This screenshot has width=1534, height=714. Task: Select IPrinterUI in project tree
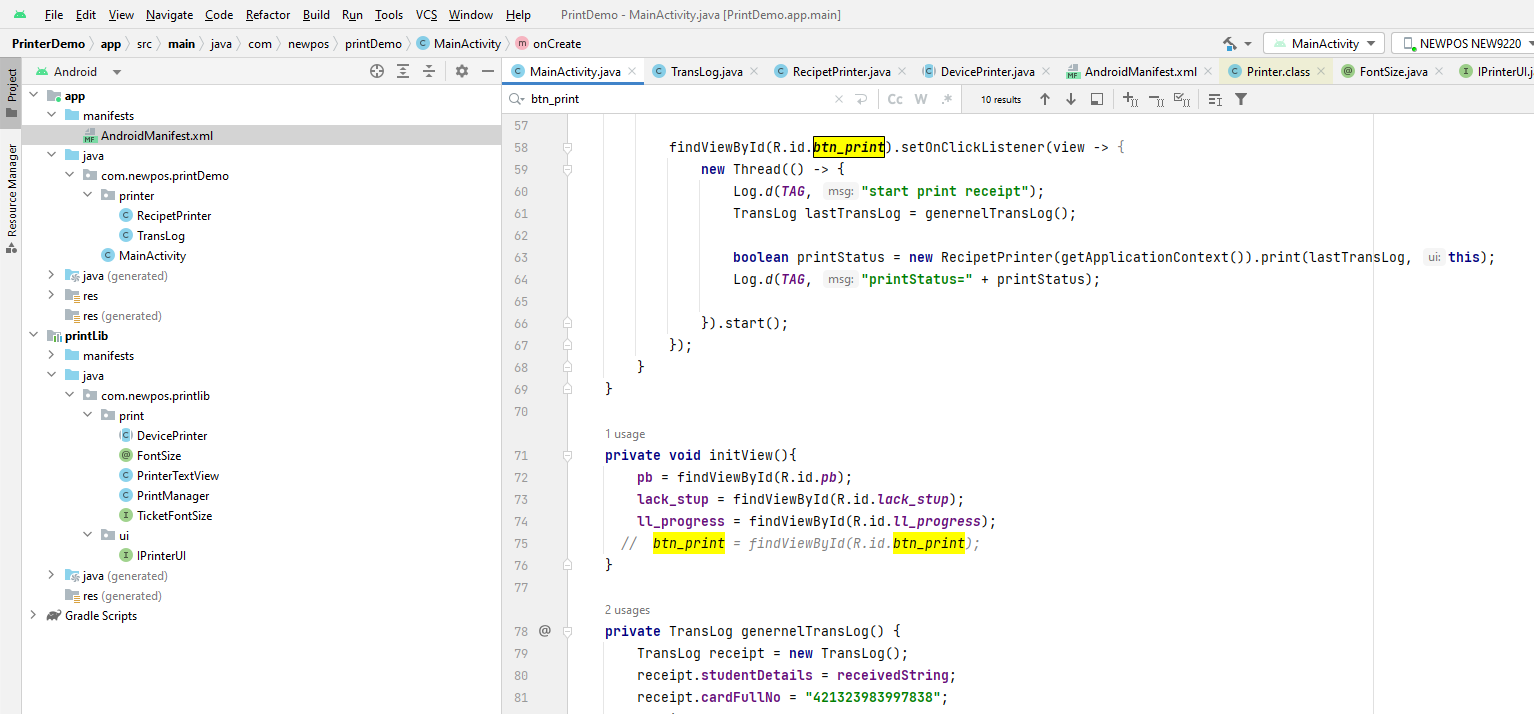click(152, 556)
